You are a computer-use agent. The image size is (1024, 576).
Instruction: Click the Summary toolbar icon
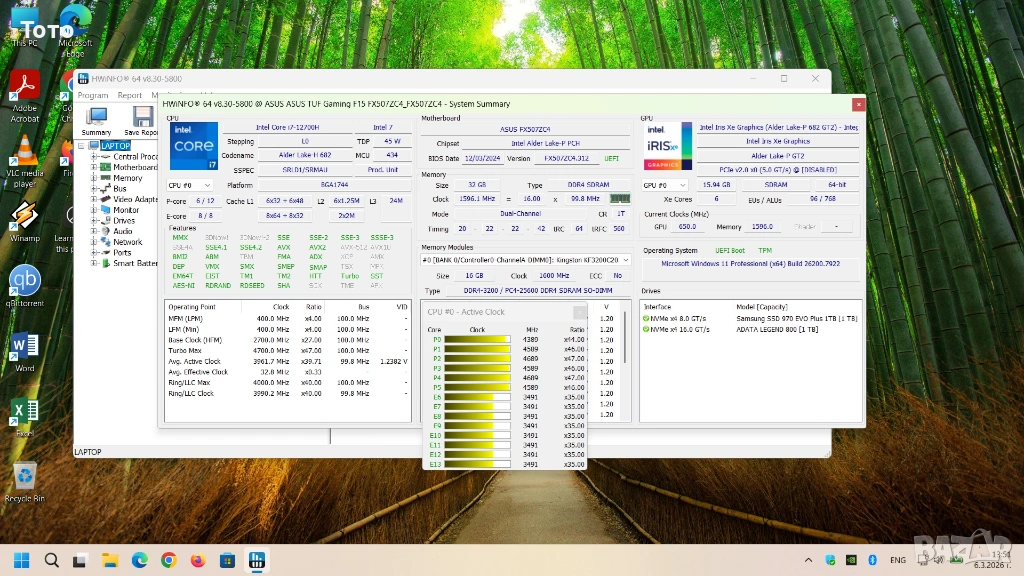point(97,117)
